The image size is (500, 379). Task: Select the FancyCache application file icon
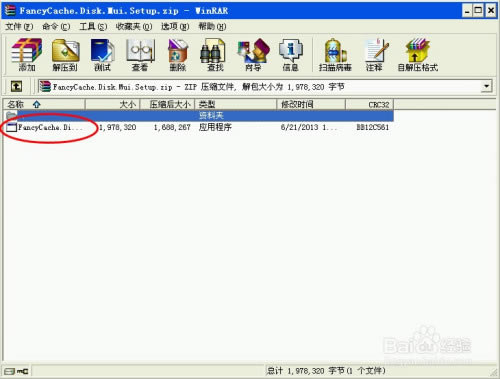11,127
